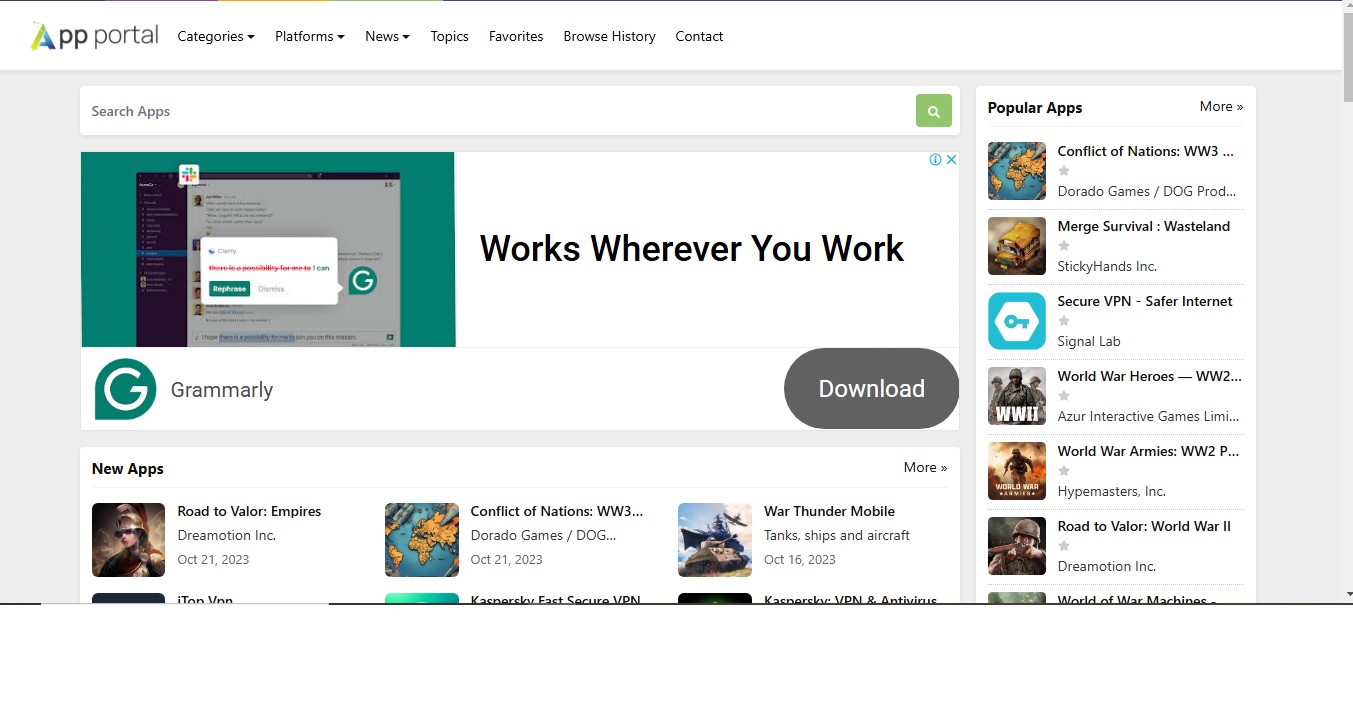Open the ad info icon

[935, 159]
